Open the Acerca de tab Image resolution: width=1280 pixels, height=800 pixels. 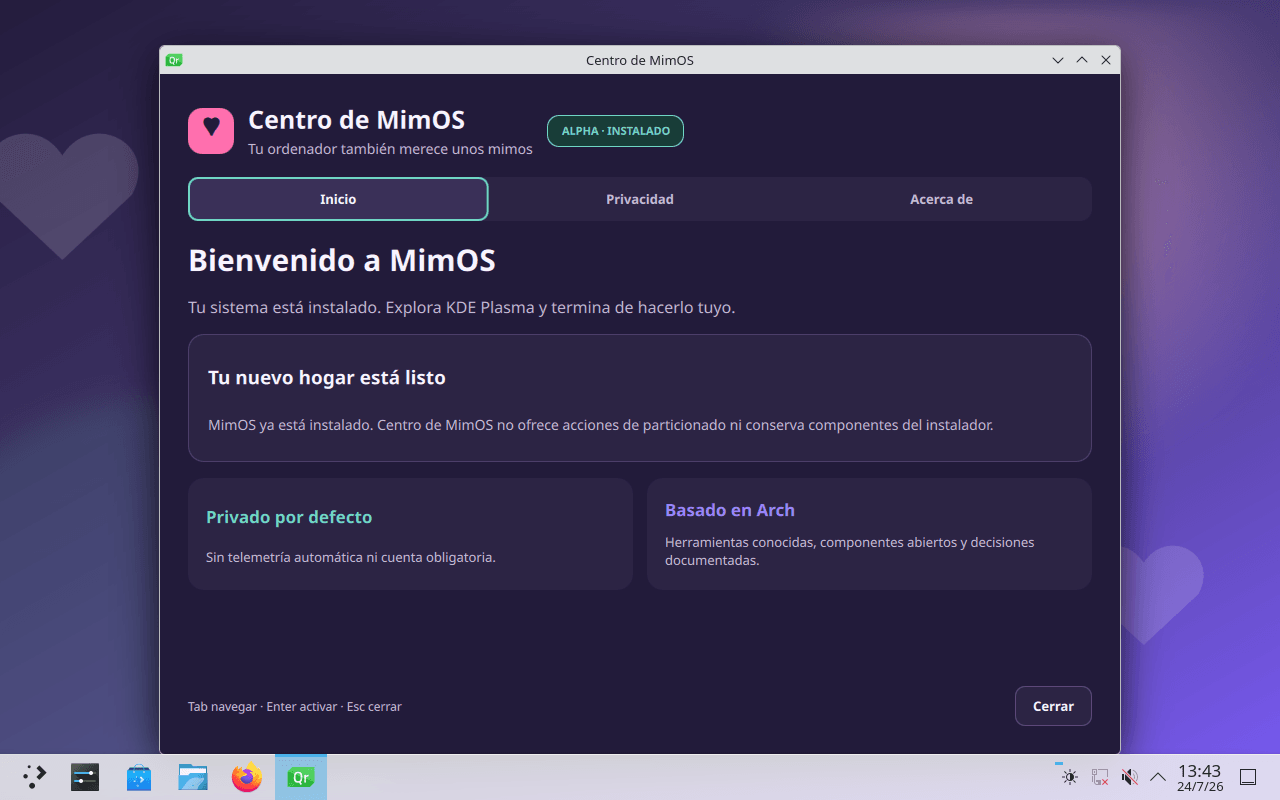pos(941,199)
